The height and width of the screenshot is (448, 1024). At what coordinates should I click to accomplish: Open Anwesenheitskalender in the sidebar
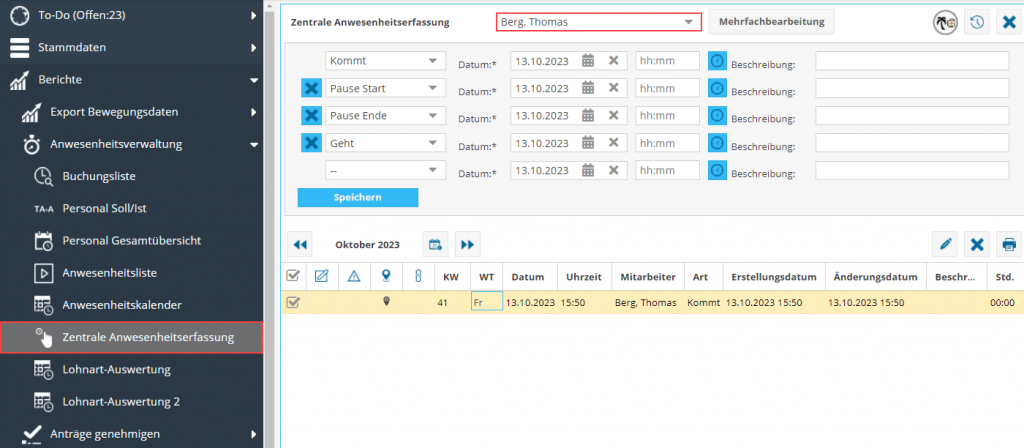click(122, 304)
